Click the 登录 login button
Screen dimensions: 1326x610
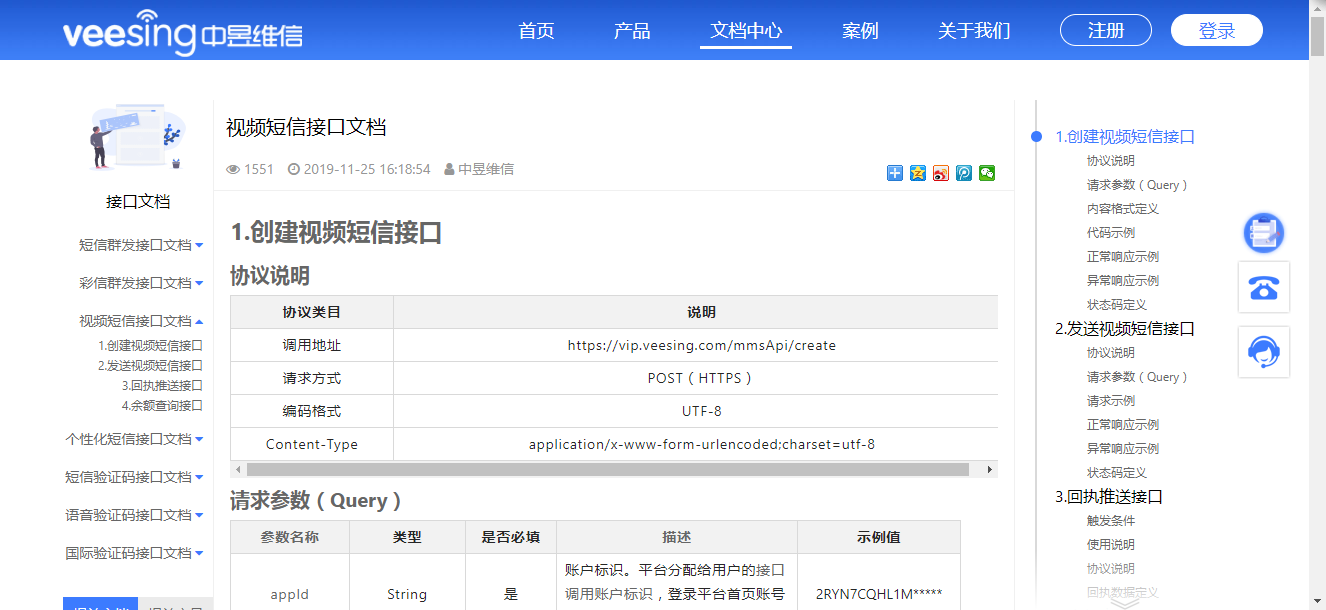tap(1217, 30)
